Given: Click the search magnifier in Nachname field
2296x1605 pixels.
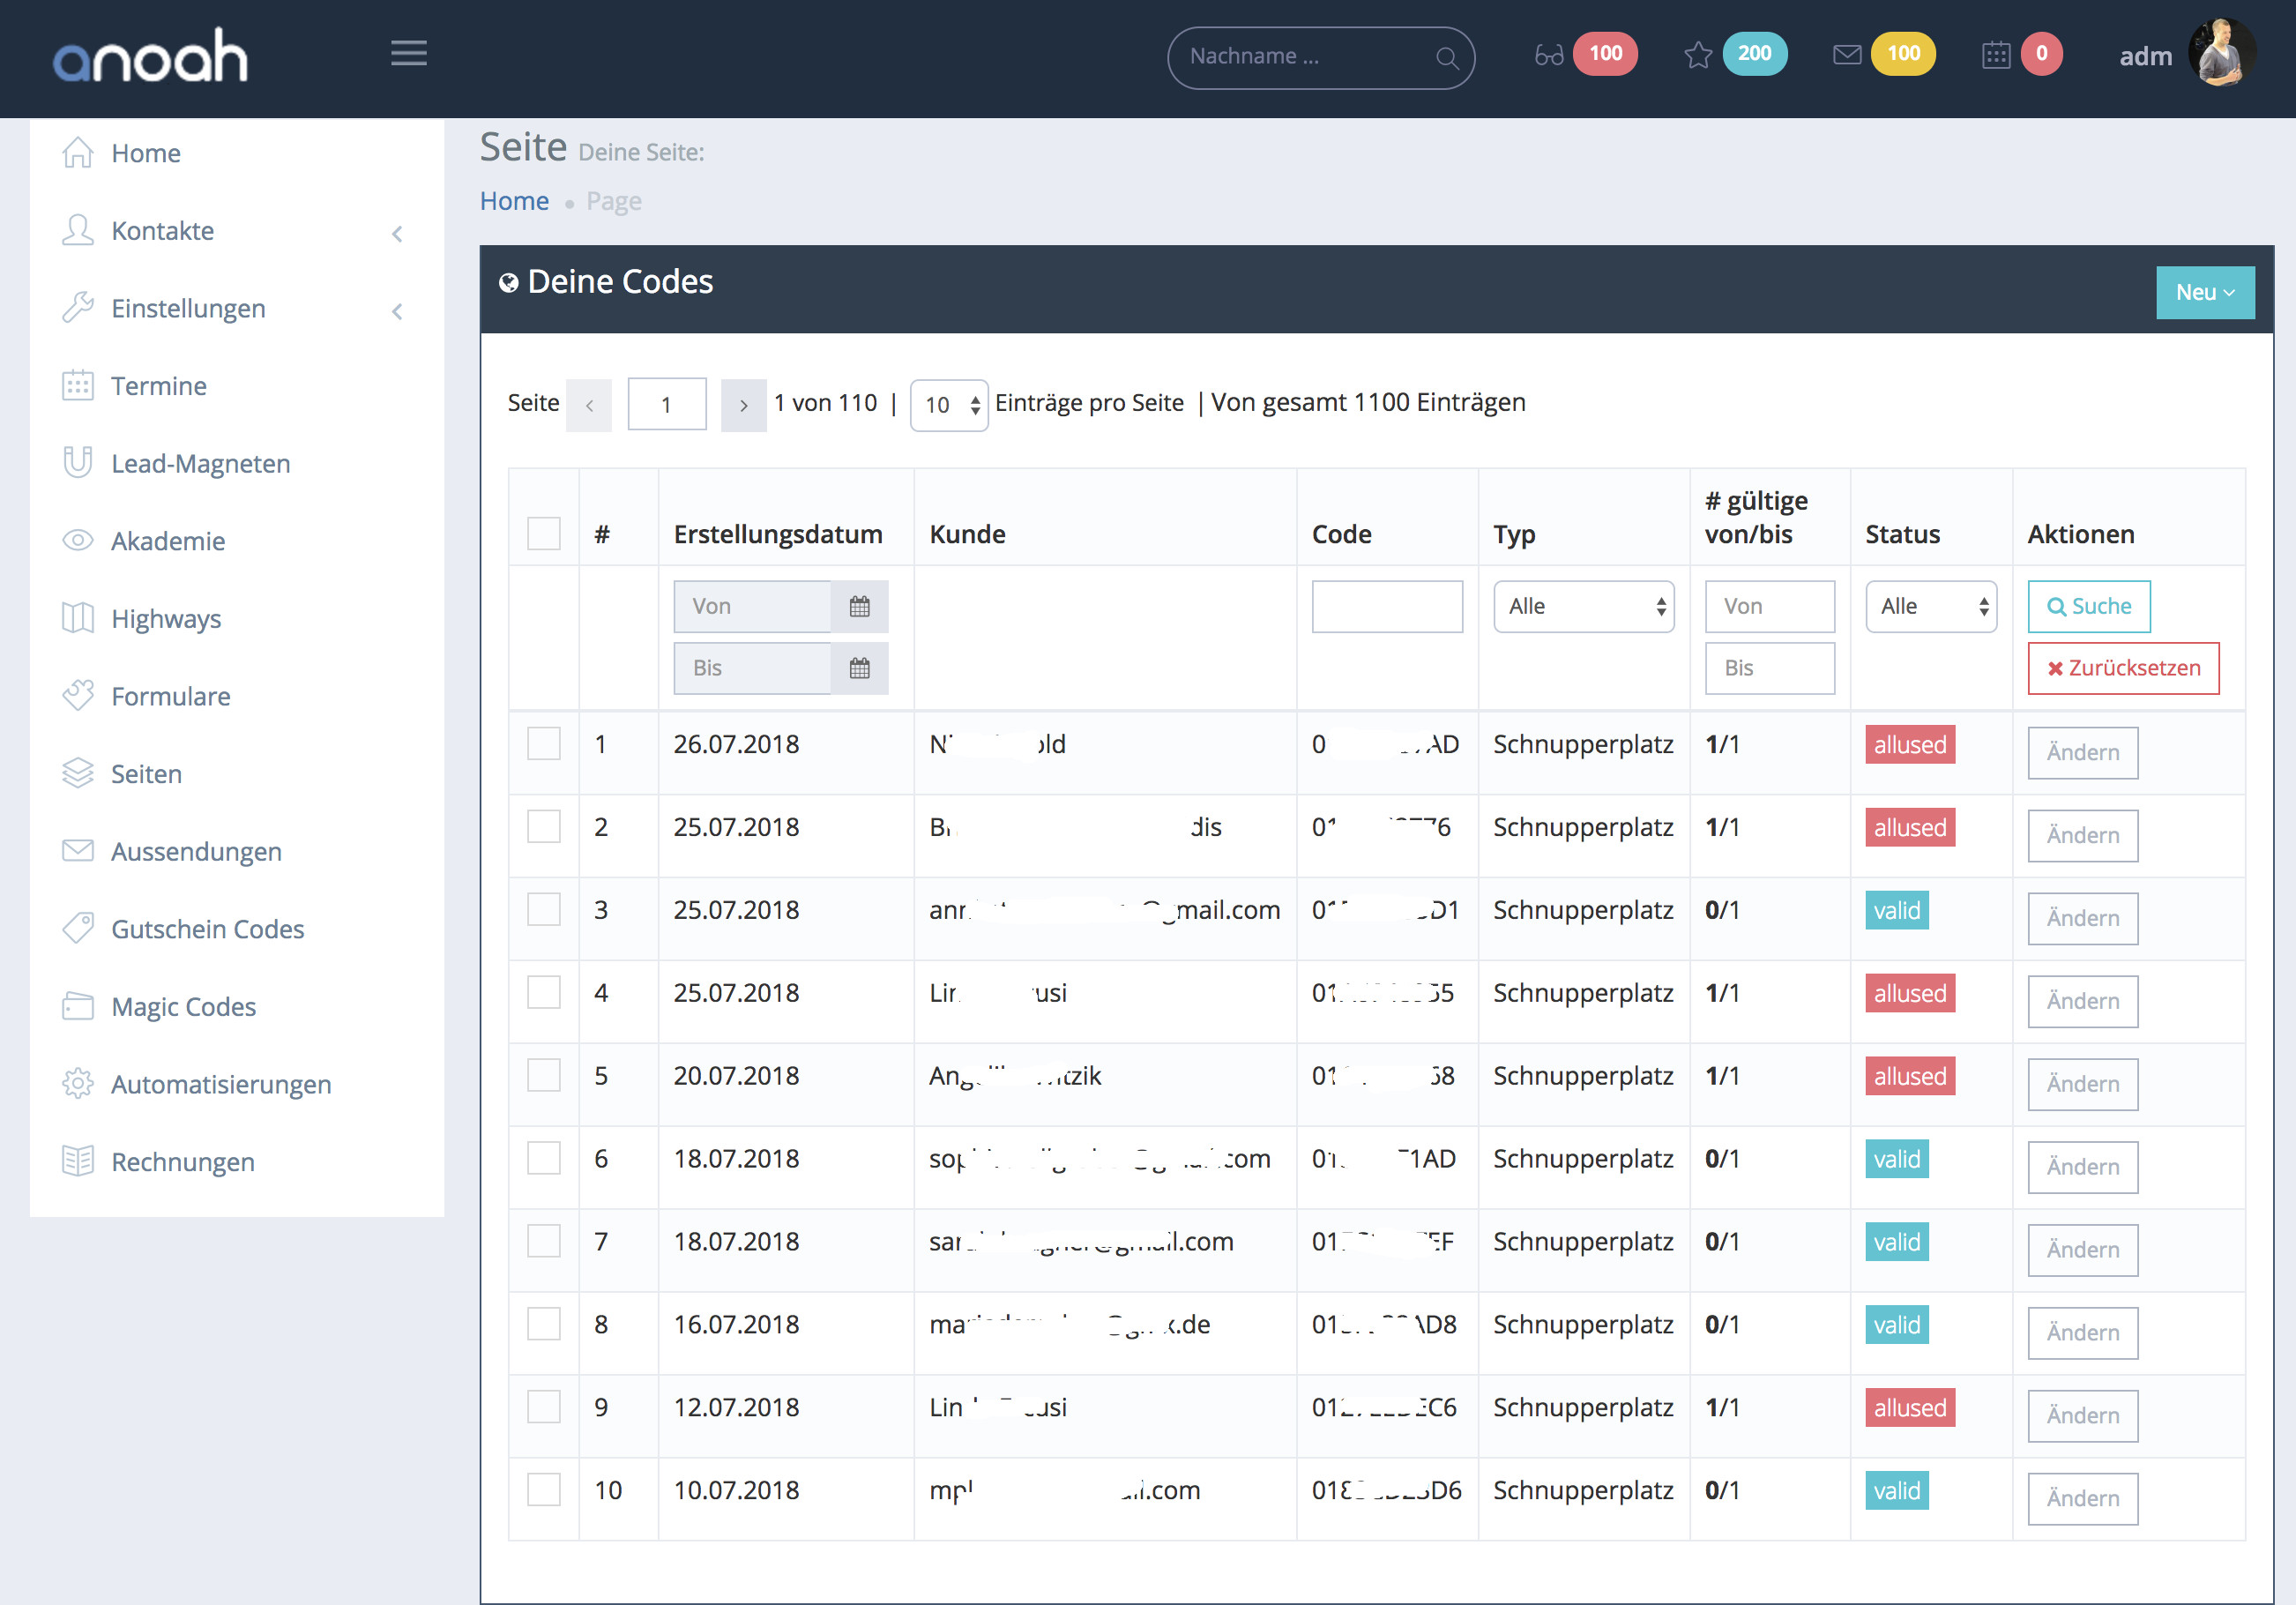Looking at the screenshot, I should point(1446,58).
